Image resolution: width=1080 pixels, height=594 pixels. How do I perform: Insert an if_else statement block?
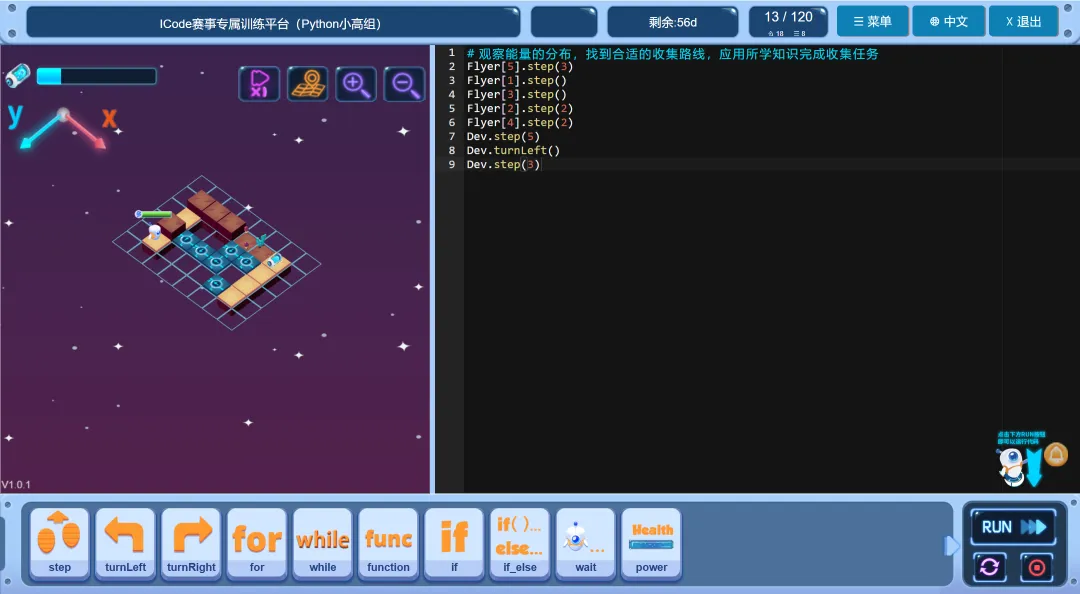[x=520, y=544]
